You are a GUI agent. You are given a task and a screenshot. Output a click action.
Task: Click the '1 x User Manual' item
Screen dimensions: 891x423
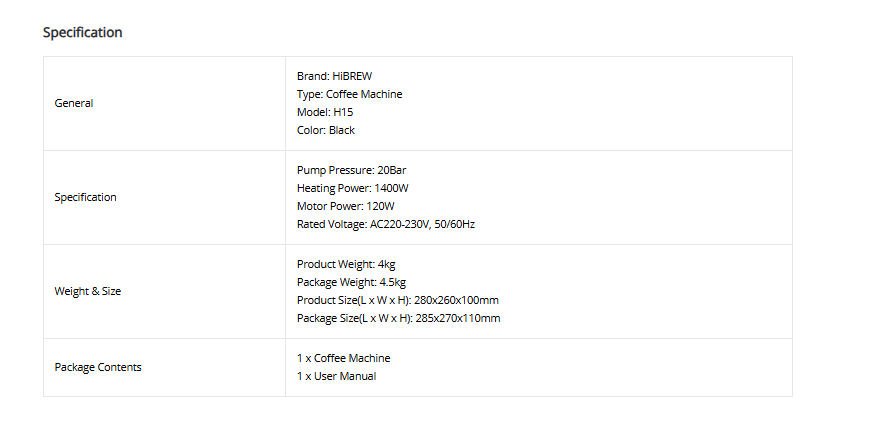pyautogui.click(x=336, y=376)
